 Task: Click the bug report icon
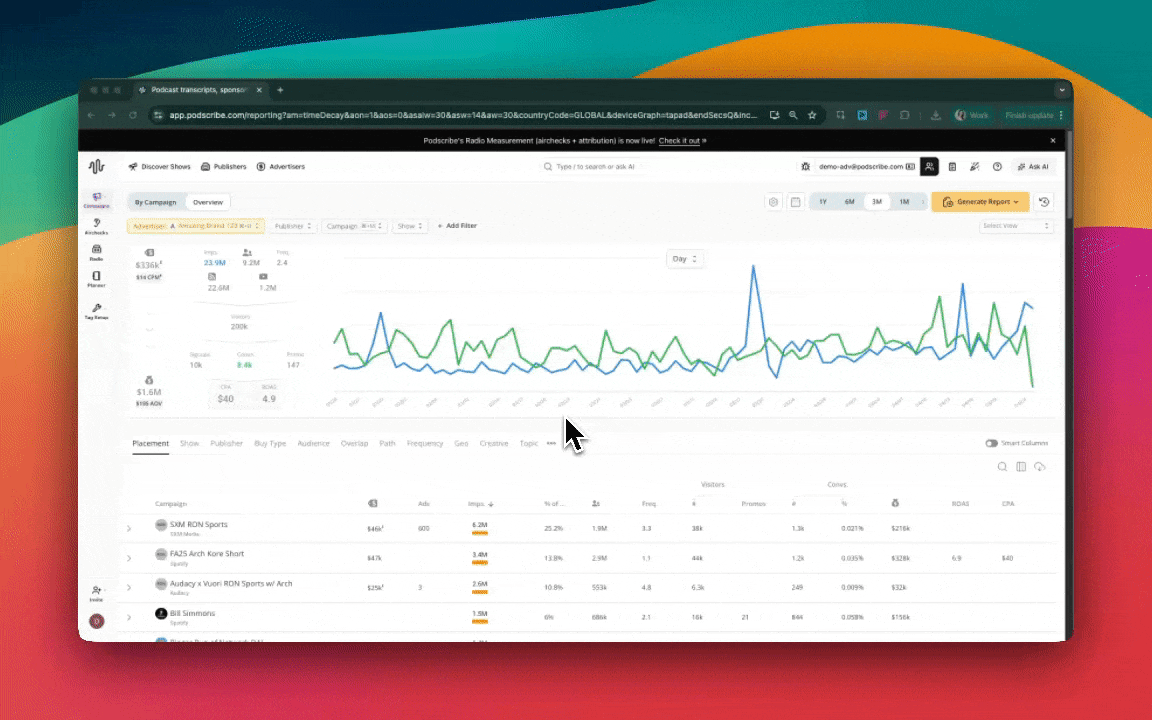tap(805, 167)
